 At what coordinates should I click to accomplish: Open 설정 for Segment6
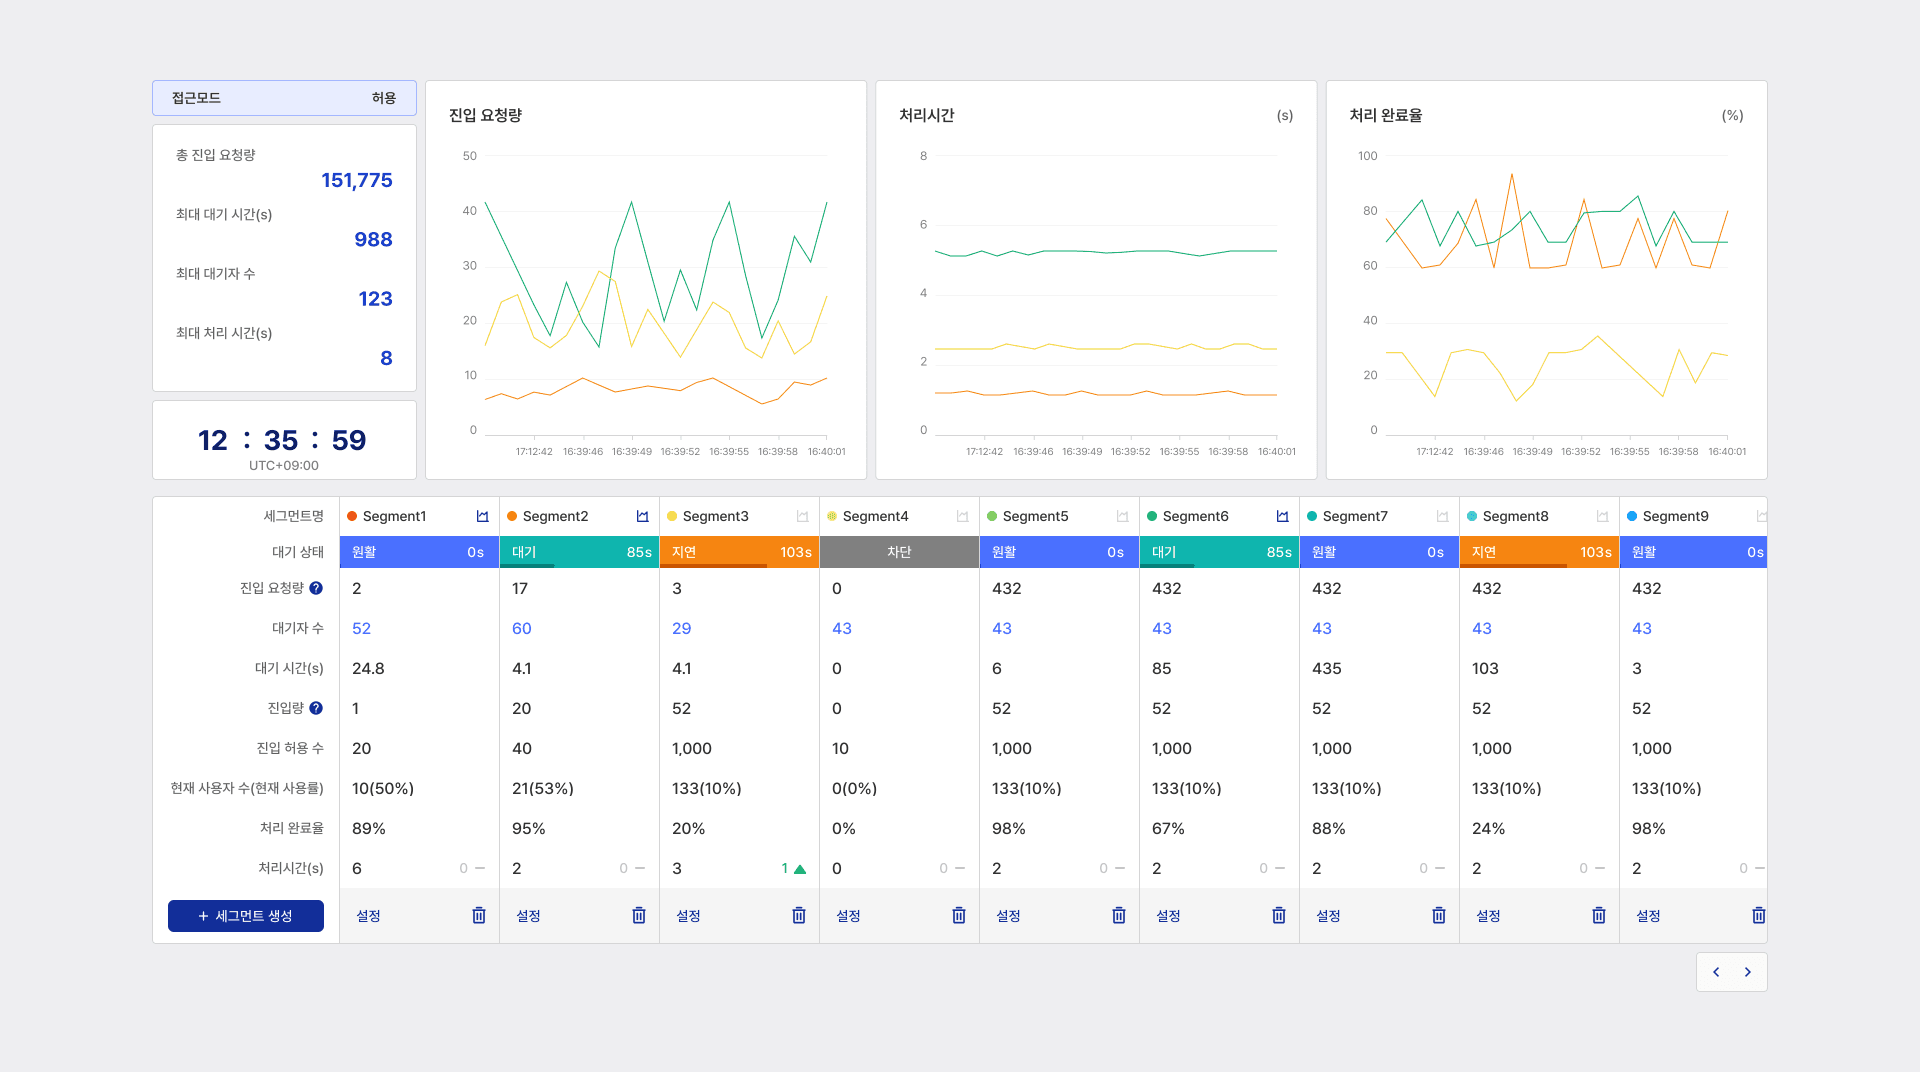click(1168, 916)
